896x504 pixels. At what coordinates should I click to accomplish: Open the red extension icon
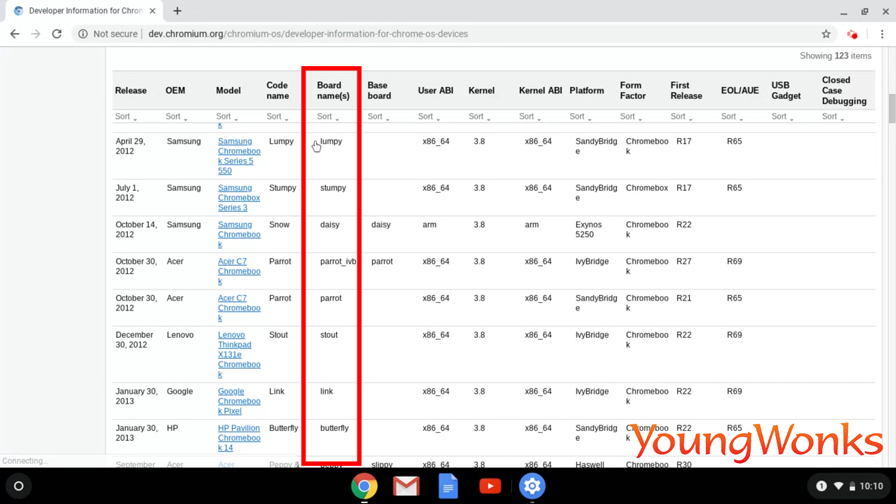pos(853,34)
